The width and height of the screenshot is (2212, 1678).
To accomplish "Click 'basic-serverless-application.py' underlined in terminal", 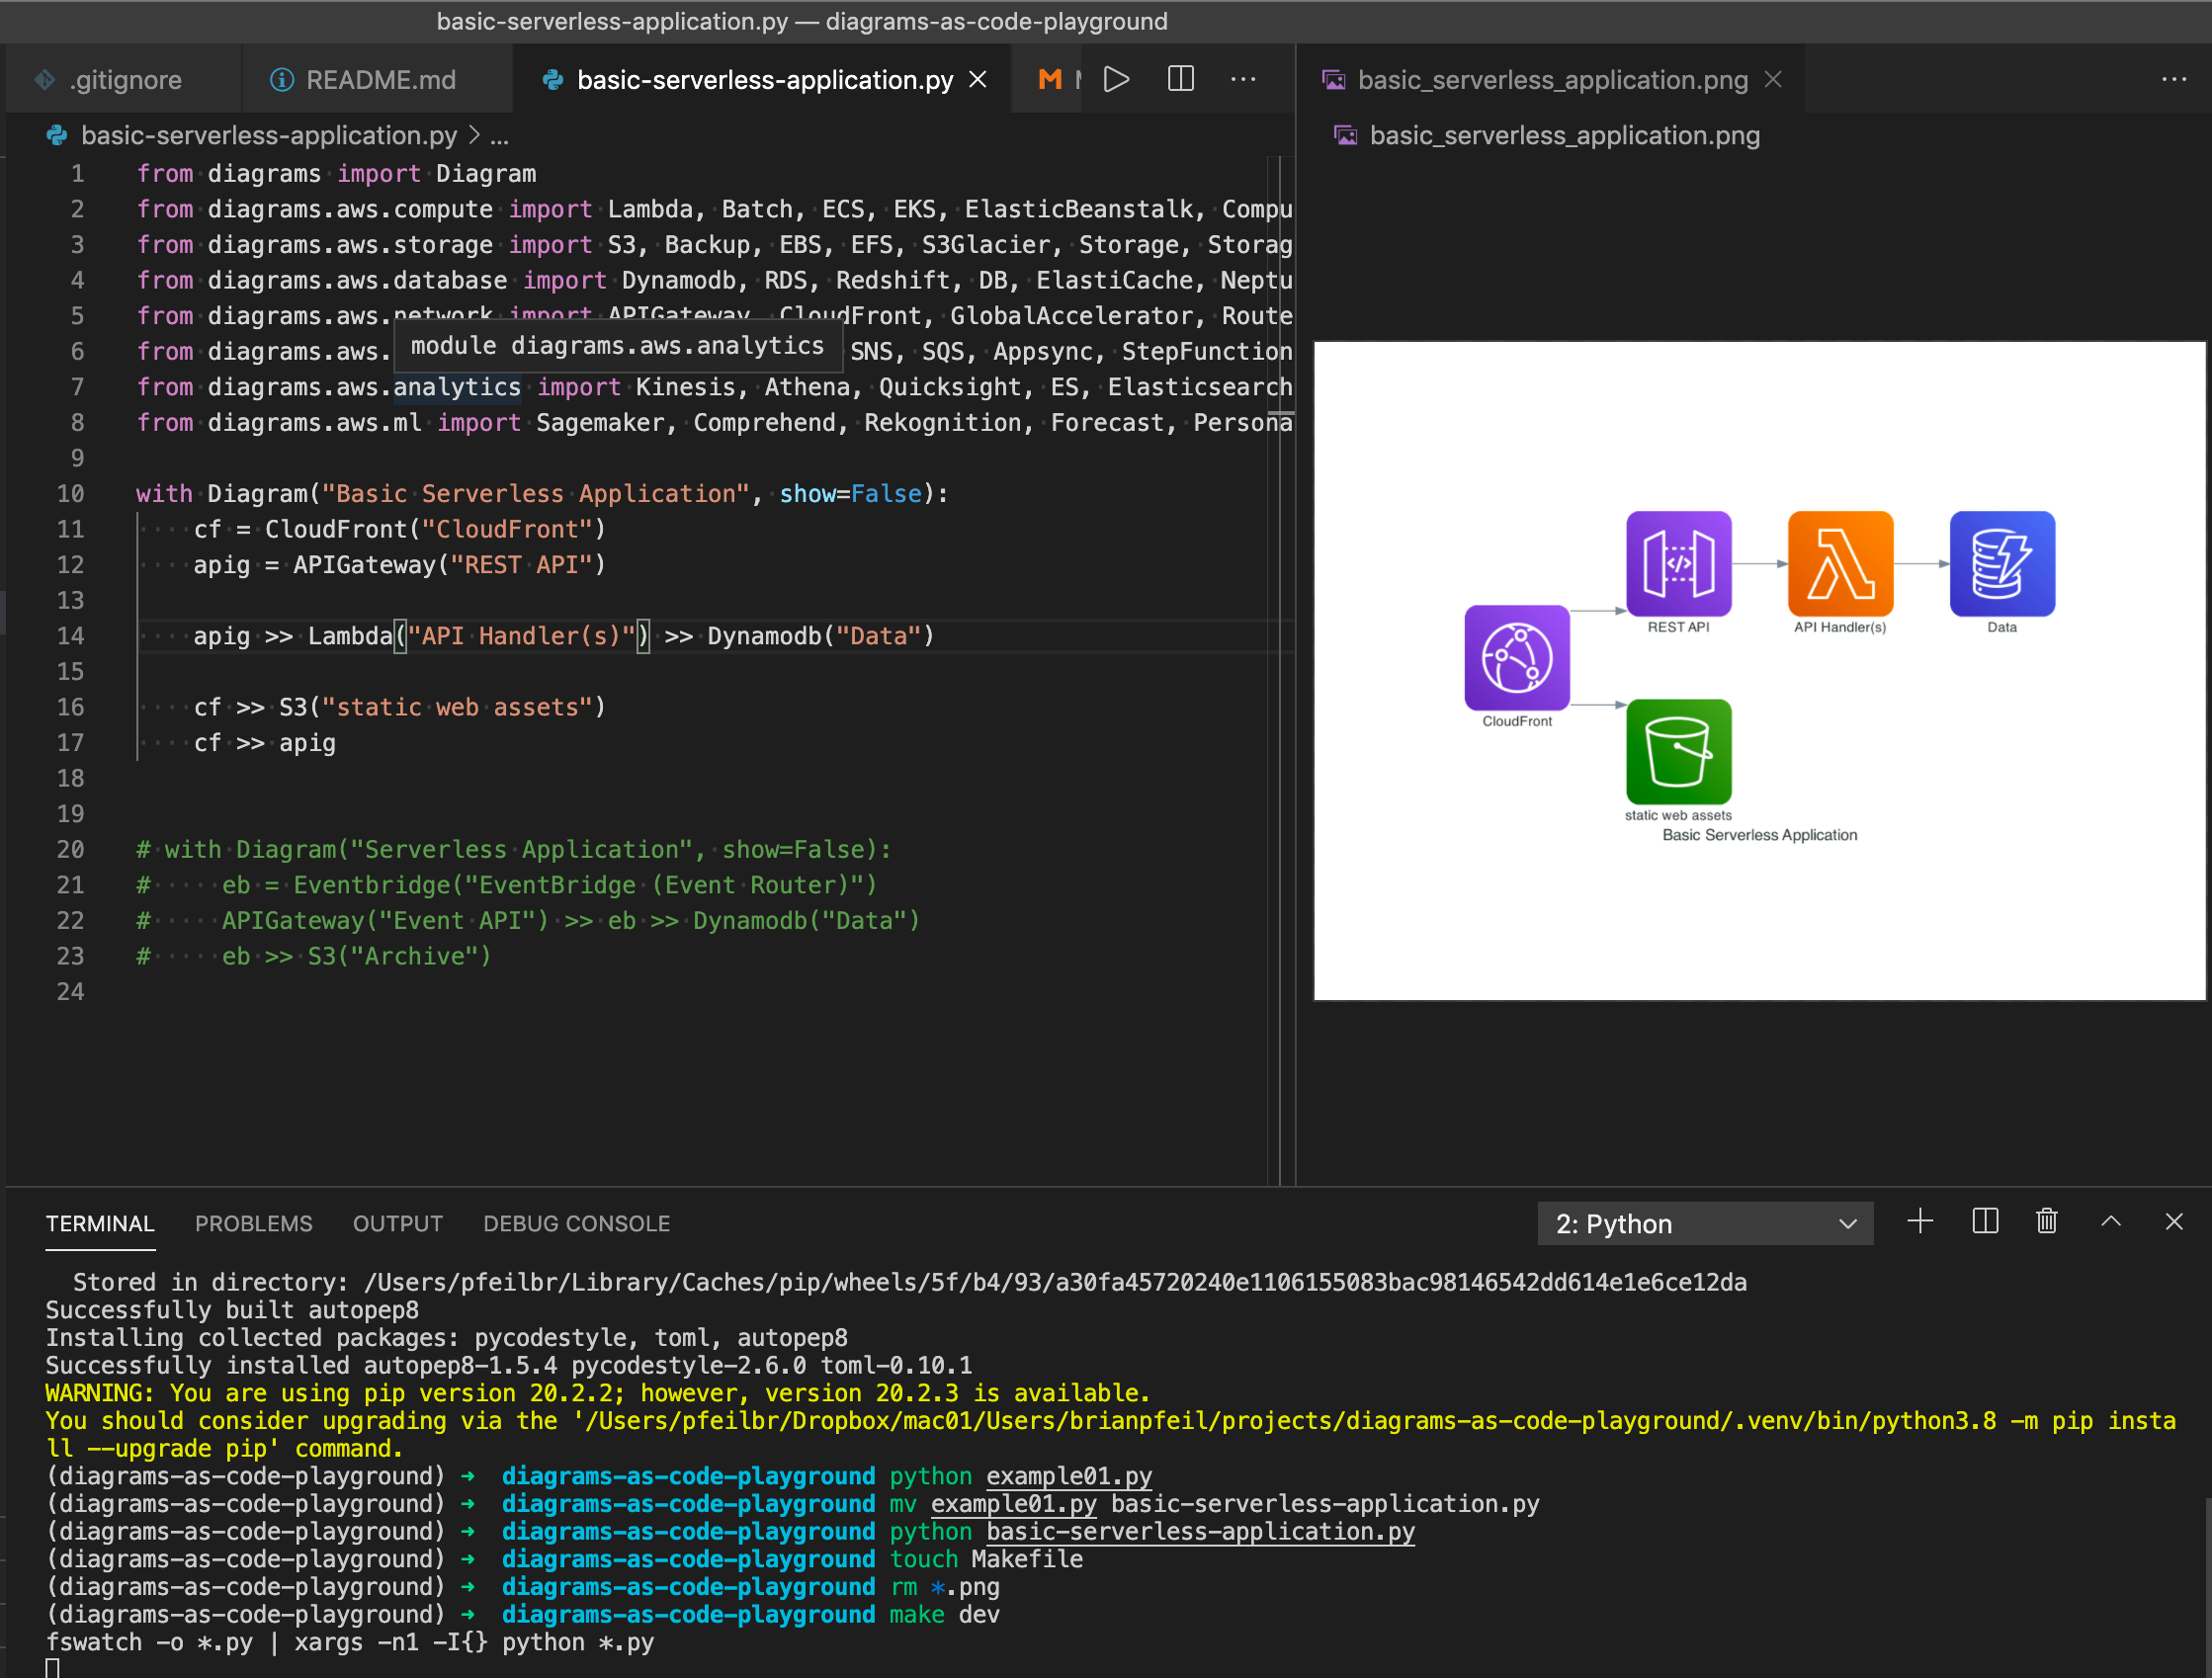I will click(x=1200, y=1531).
